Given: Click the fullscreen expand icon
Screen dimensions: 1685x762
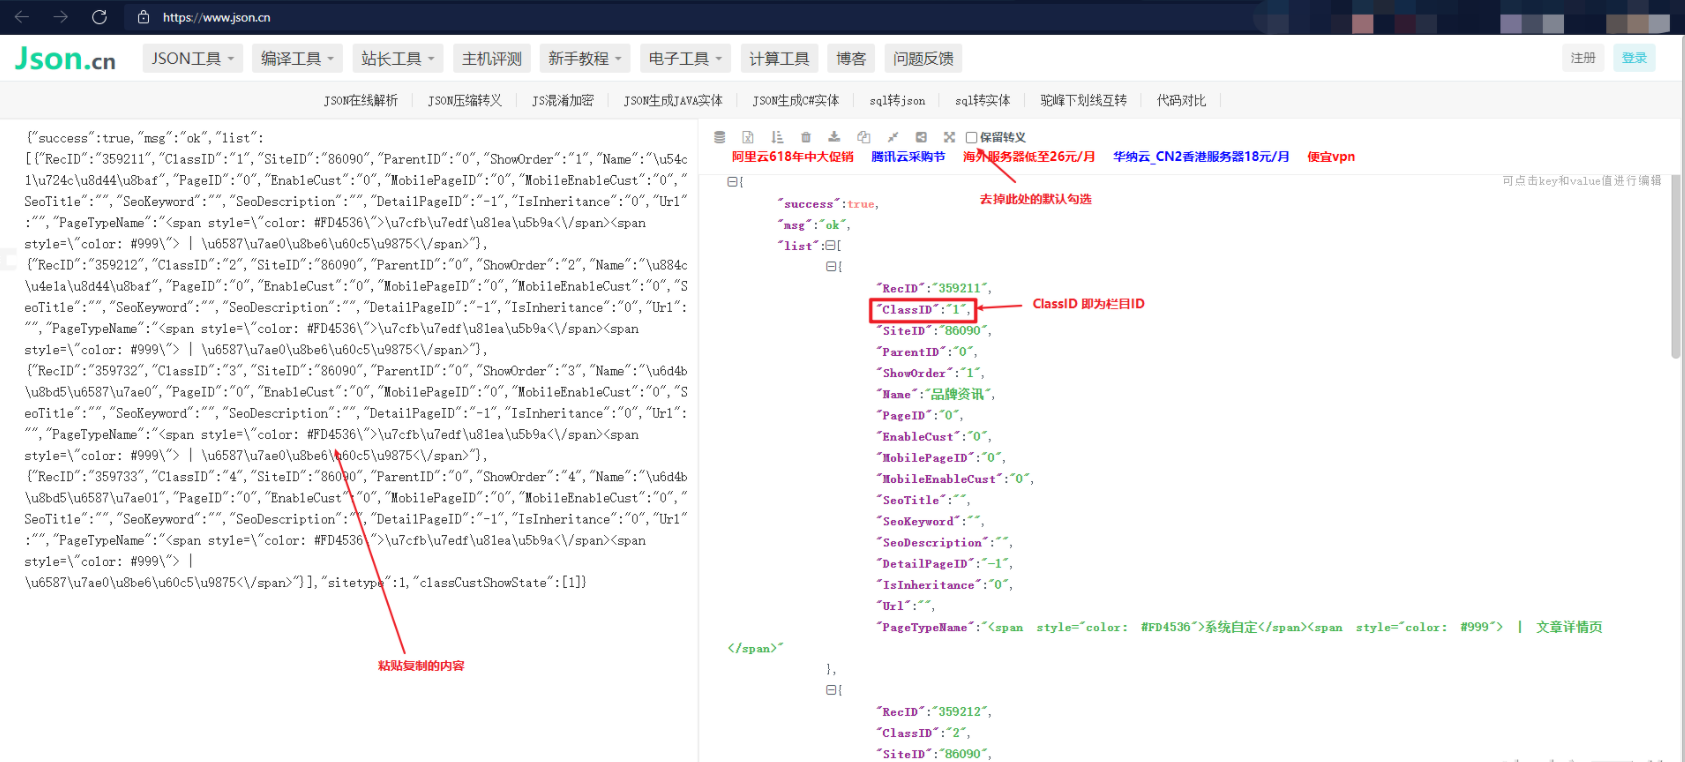Looking at the screenshot, I should pos(949,137).
